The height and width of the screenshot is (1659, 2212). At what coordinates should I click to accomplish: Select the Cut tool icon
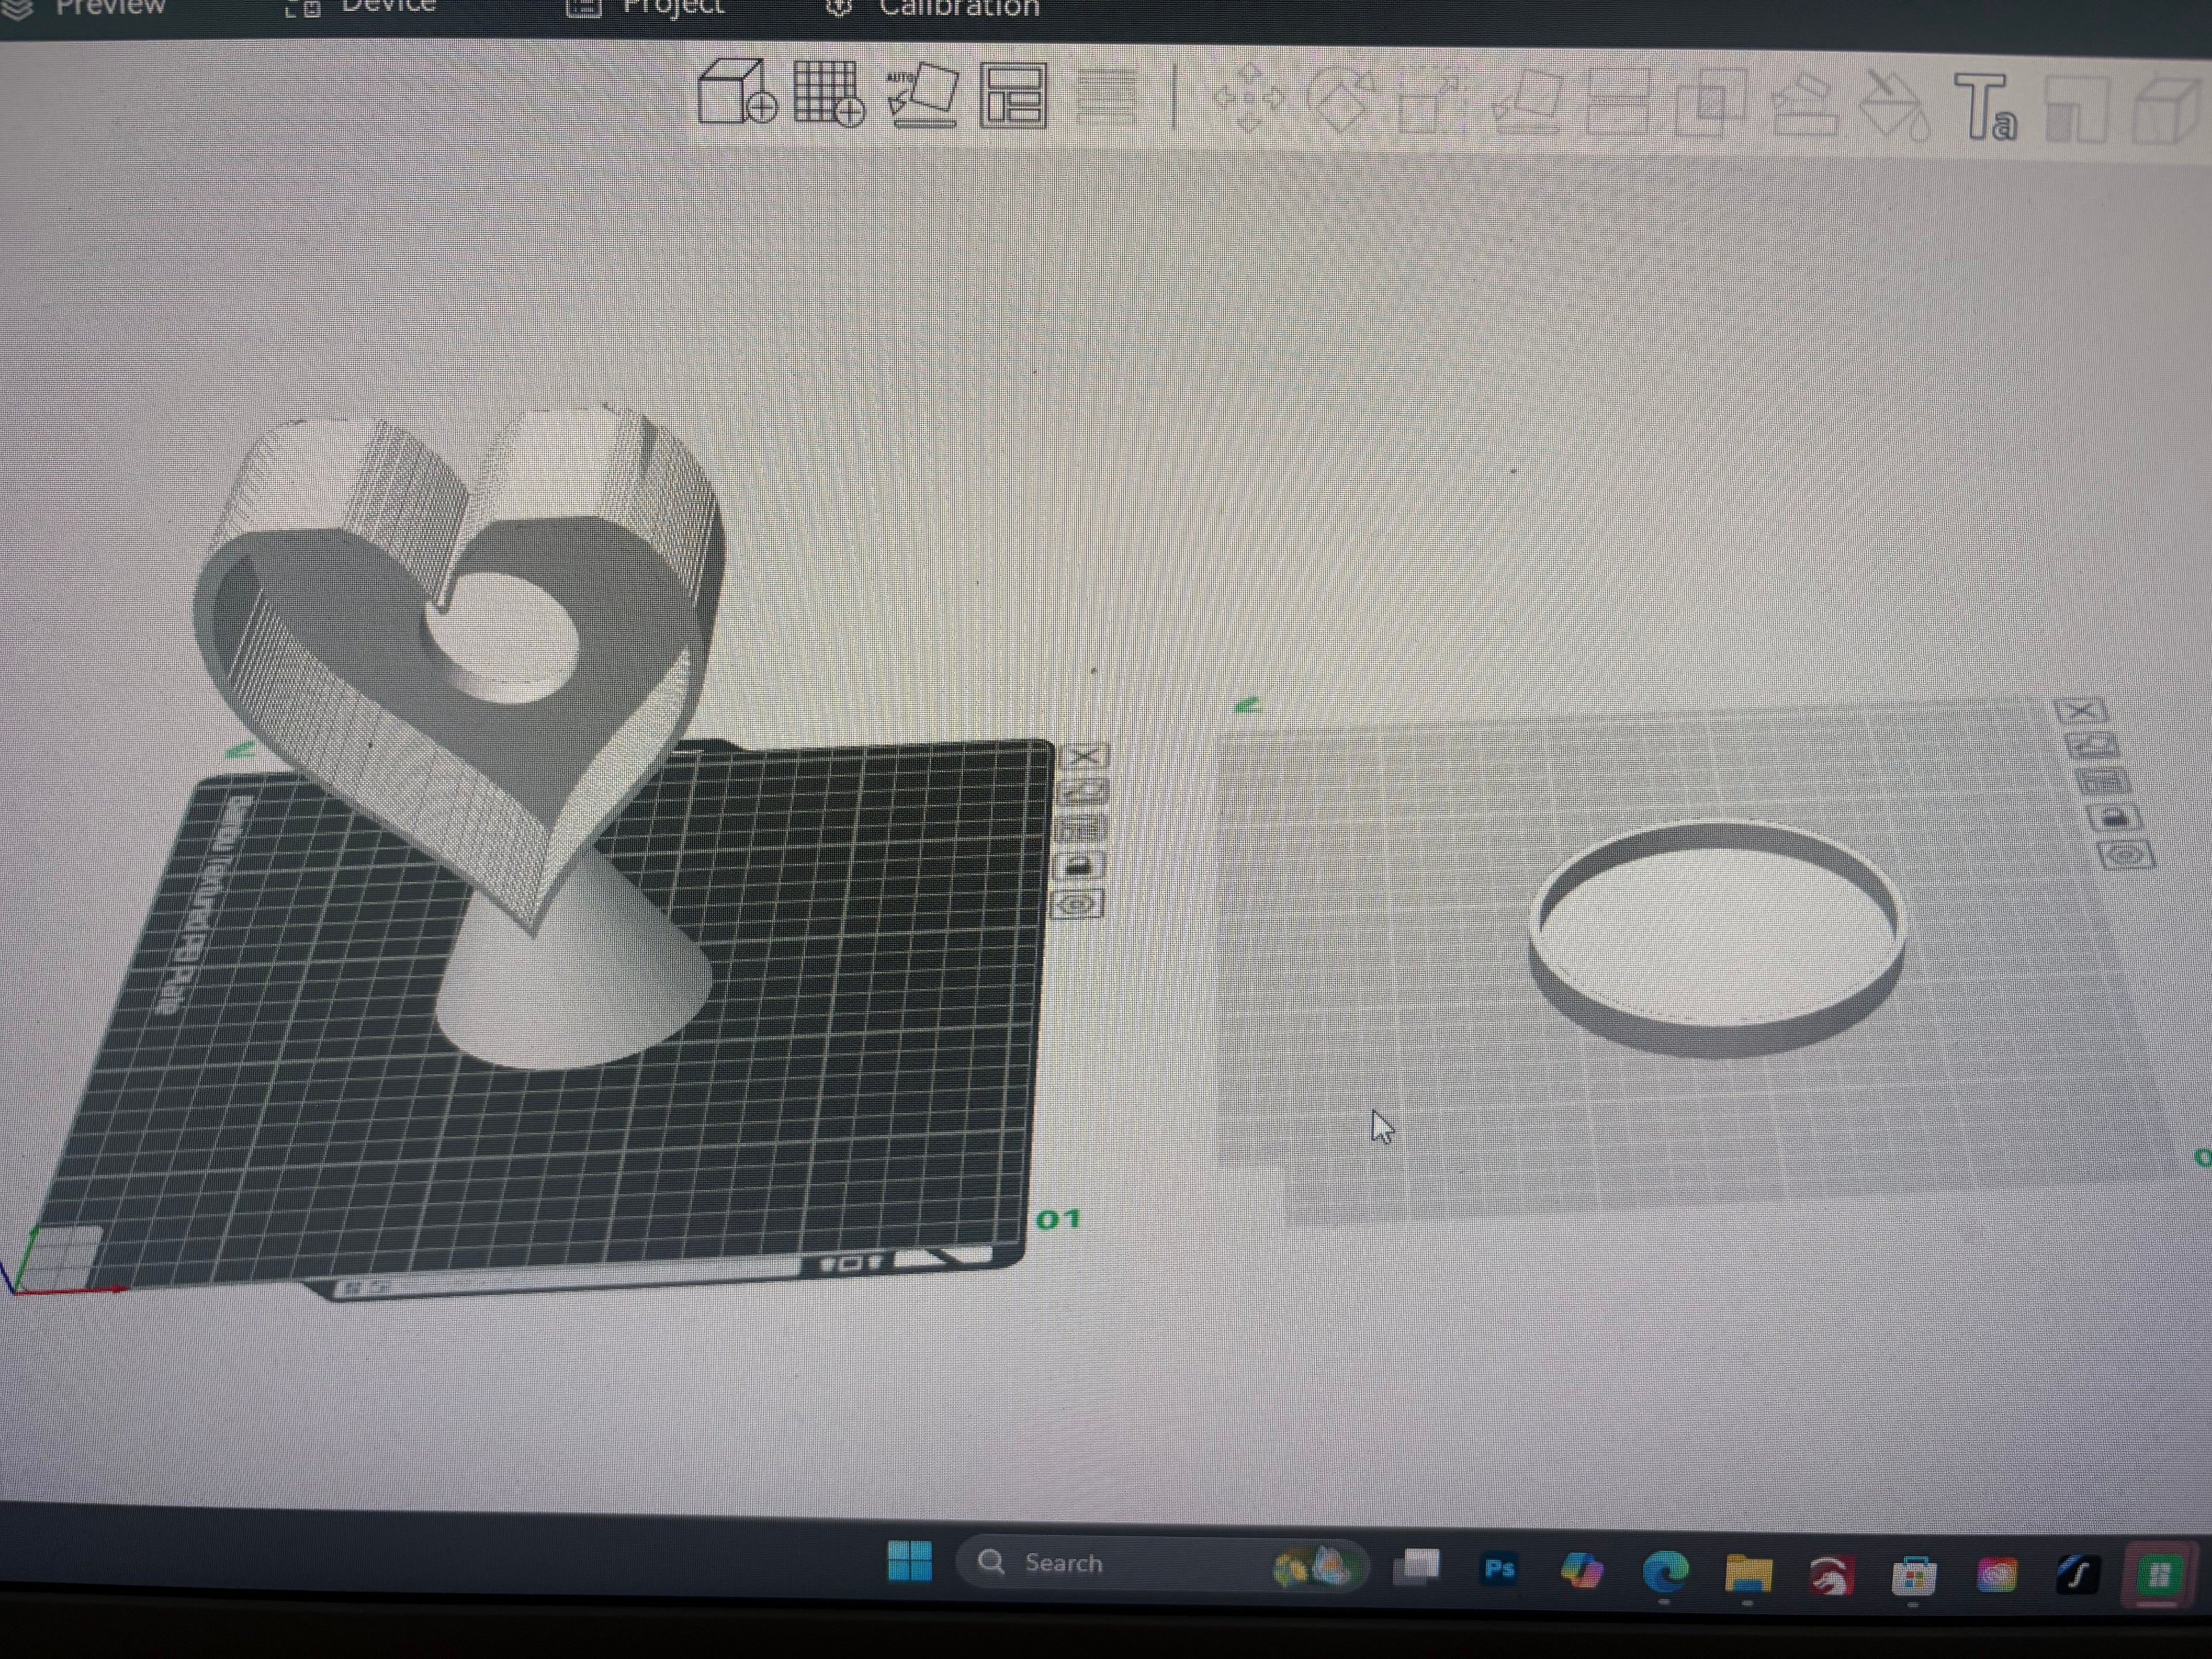tap(1617, 102)
